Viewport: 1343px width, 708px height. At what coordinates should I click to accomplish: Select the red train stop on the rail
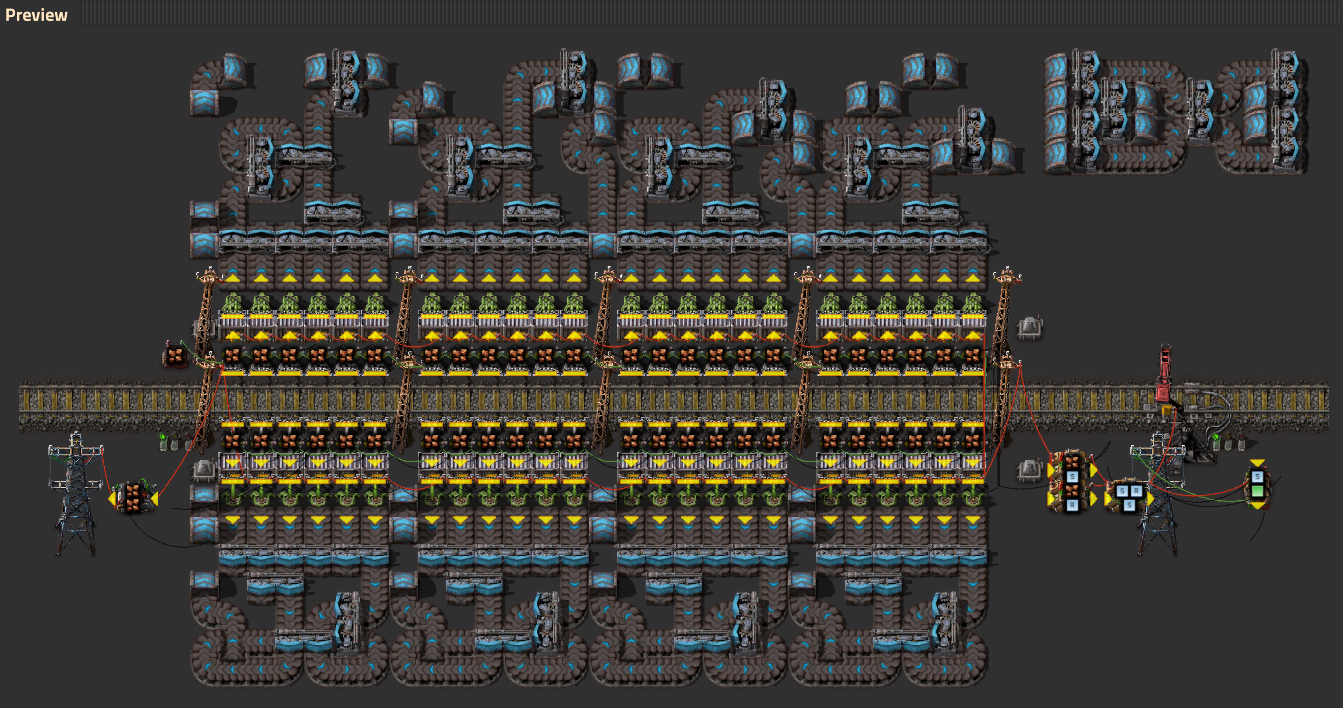click(1165, 375)
